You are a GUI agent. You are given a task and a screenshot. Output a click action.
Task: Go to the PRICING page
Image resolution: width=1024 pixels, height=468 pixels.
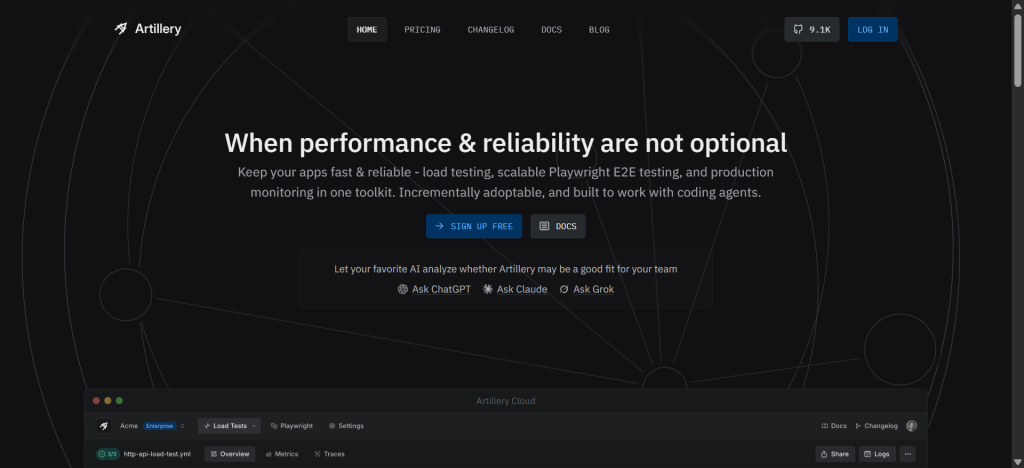423,29
